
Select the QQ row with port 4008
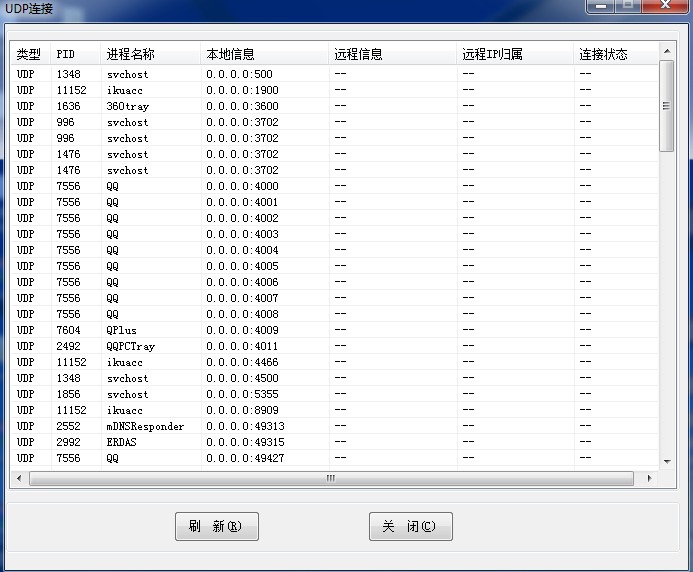coord(335,314)
